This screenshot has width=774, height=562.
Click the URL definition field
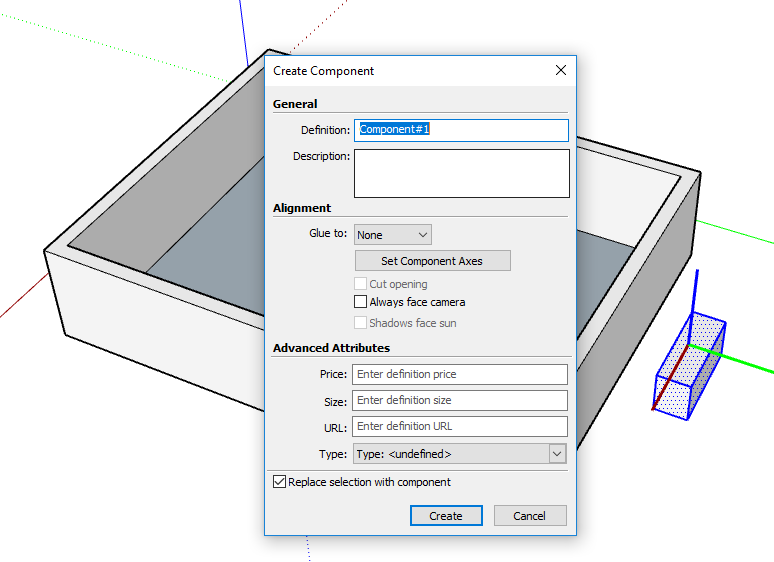click(460, 426)
